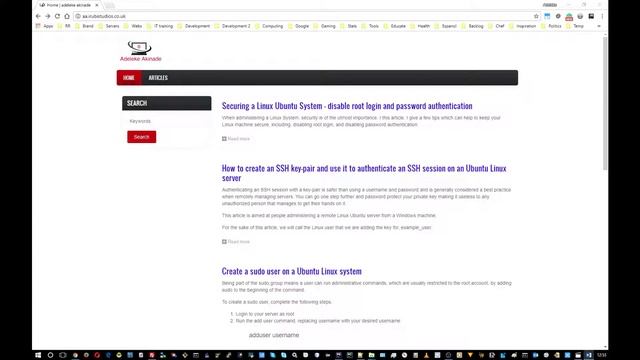
Task: Click the Adeleke Akinade site logo
Action: coord(140,51)
